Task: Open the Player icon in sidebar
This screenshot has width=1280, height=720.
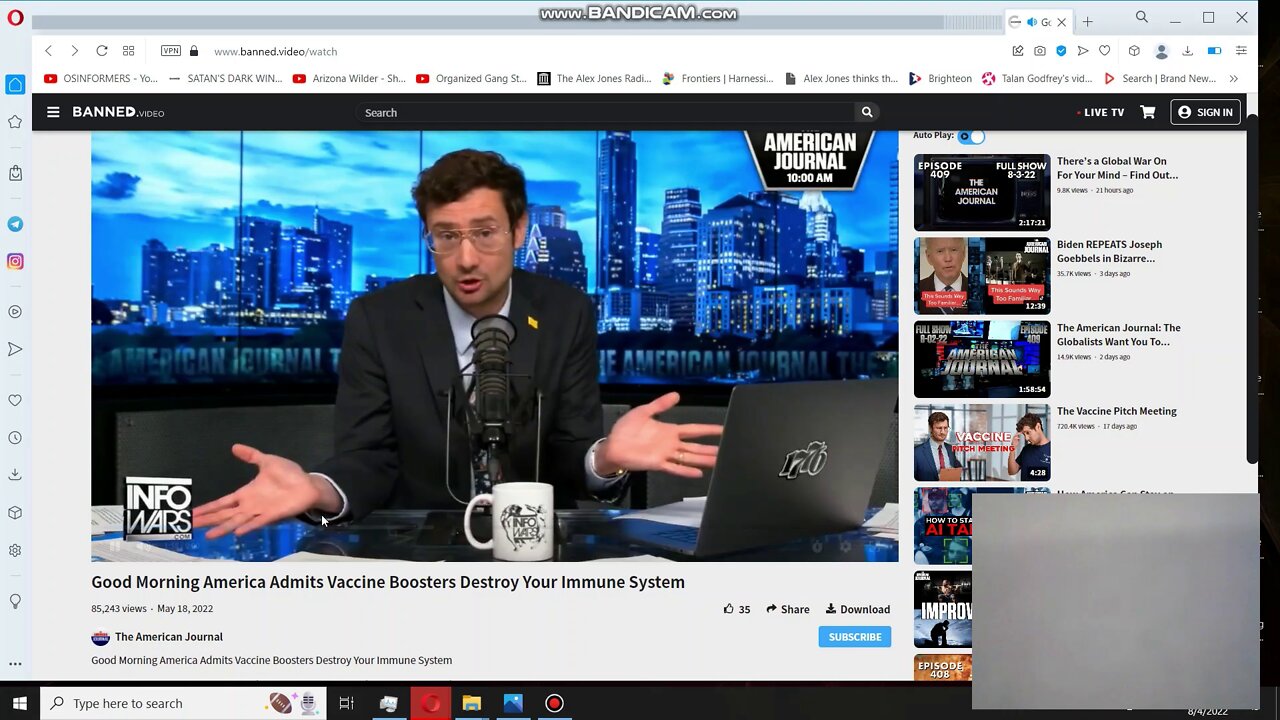Action: (x=15, y=312)
